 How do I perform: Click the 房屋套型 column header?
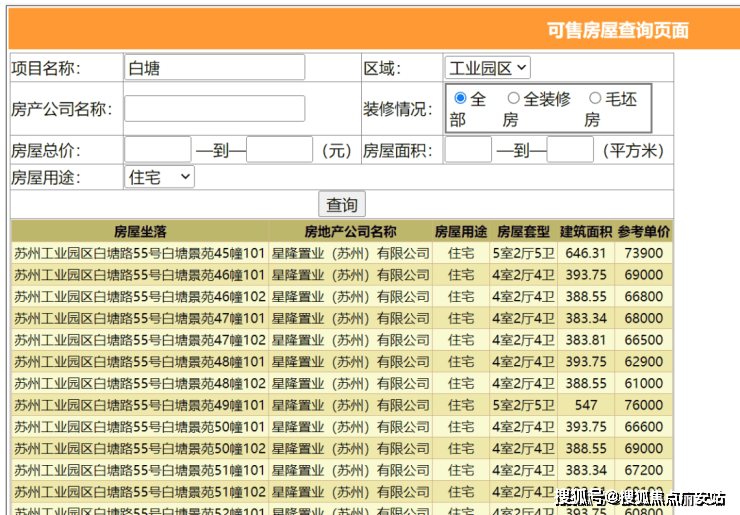point(524,231)
